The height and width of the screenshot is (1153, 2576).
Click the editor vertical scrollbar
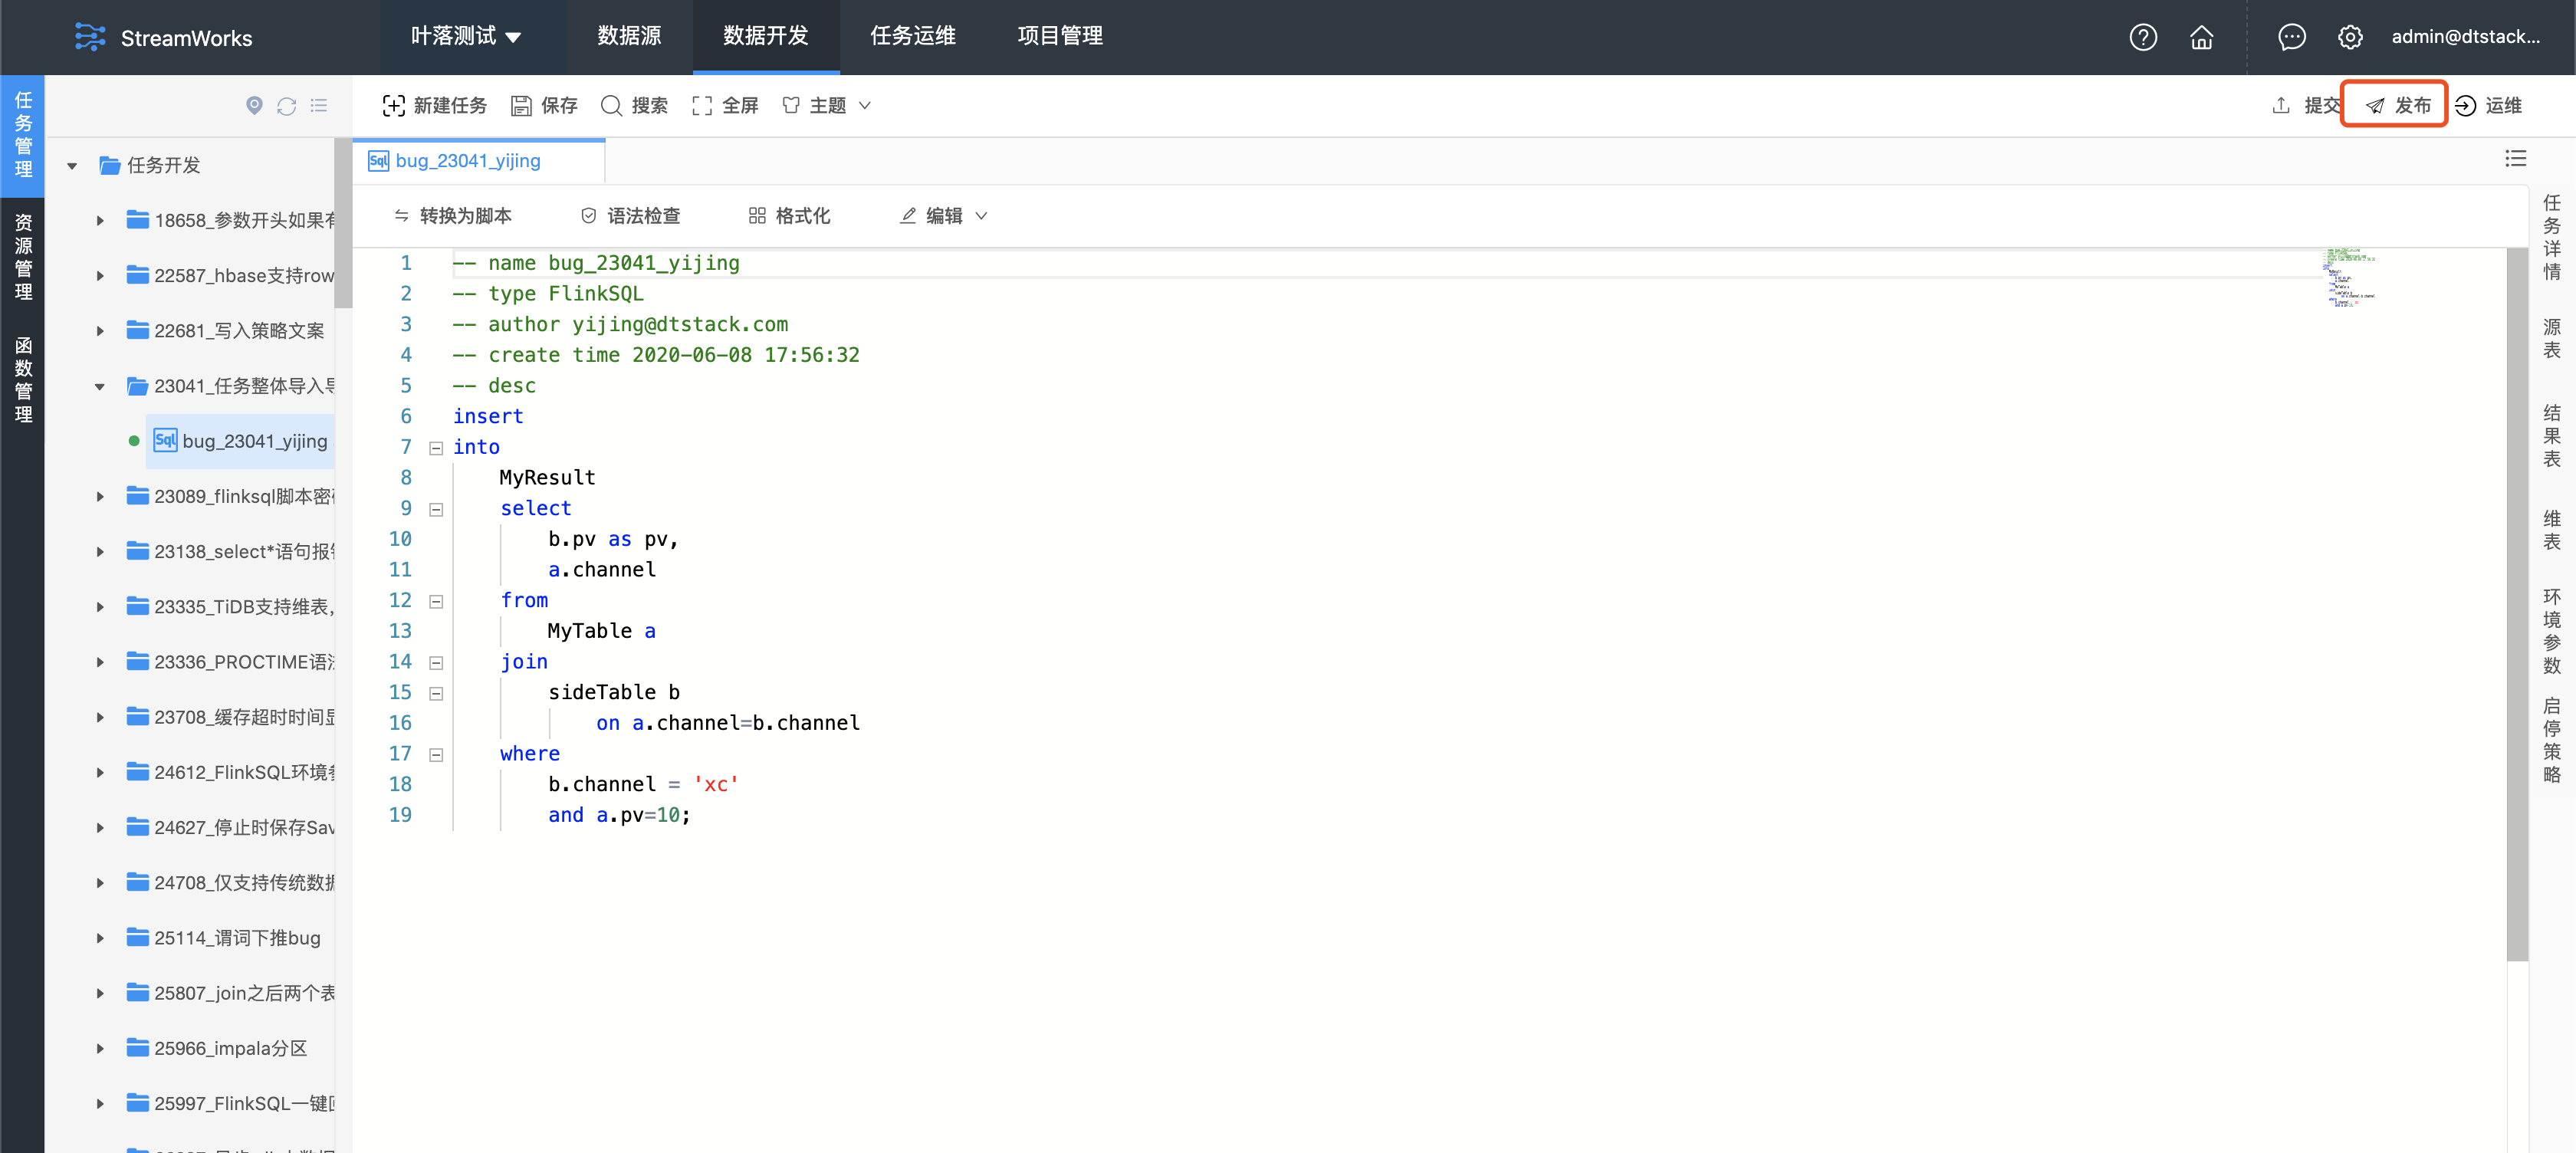coord(2517,603)
